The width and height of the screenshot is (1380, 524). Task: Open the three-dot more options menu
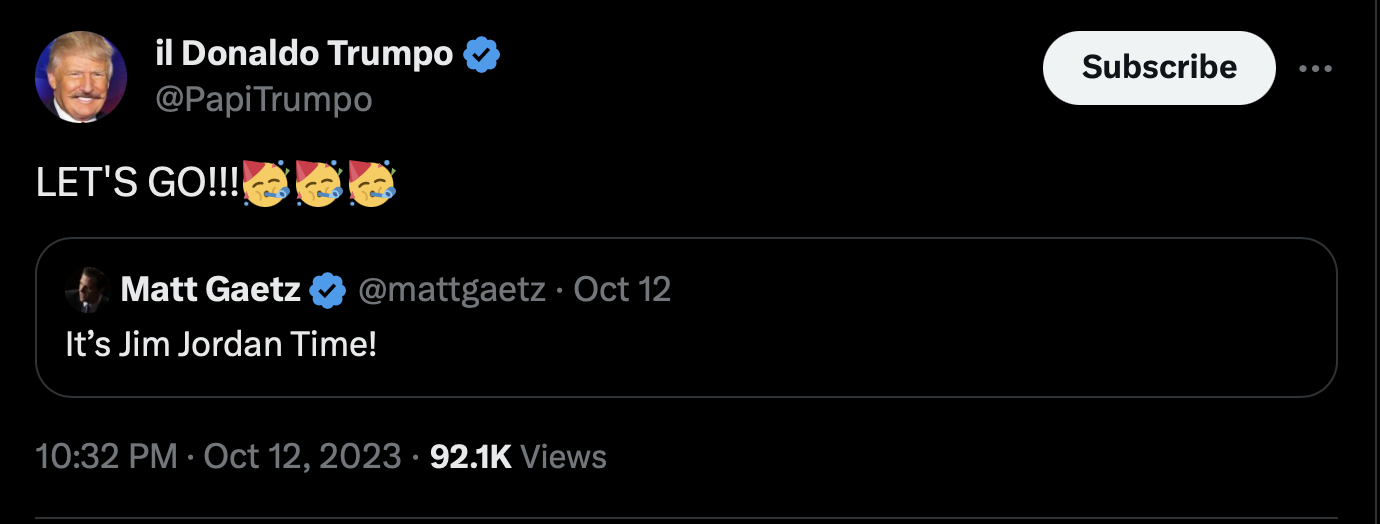(x=1314, y=68)
